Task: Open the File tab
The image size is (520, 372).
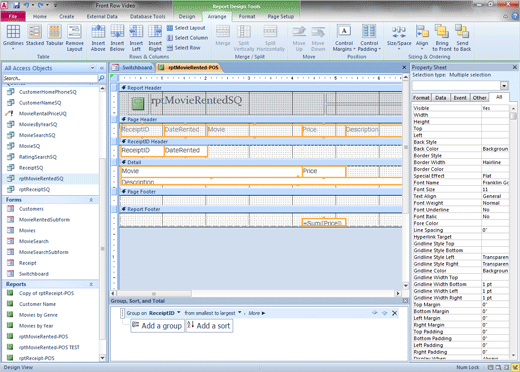Action: pyautogui.click(x=13, y=16)
